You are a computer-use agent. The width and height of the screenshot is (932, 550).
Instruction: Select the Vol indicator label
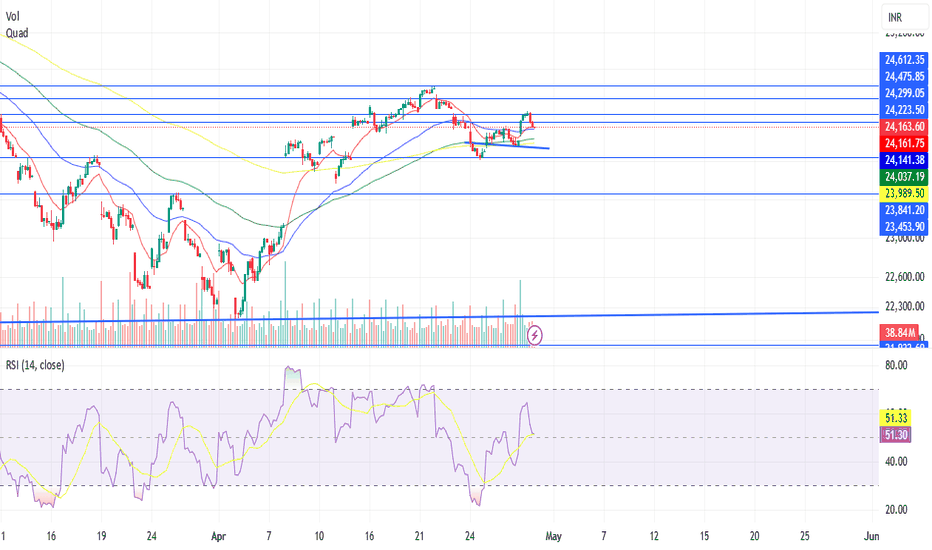pyautogui.click(x=11, y=16)
